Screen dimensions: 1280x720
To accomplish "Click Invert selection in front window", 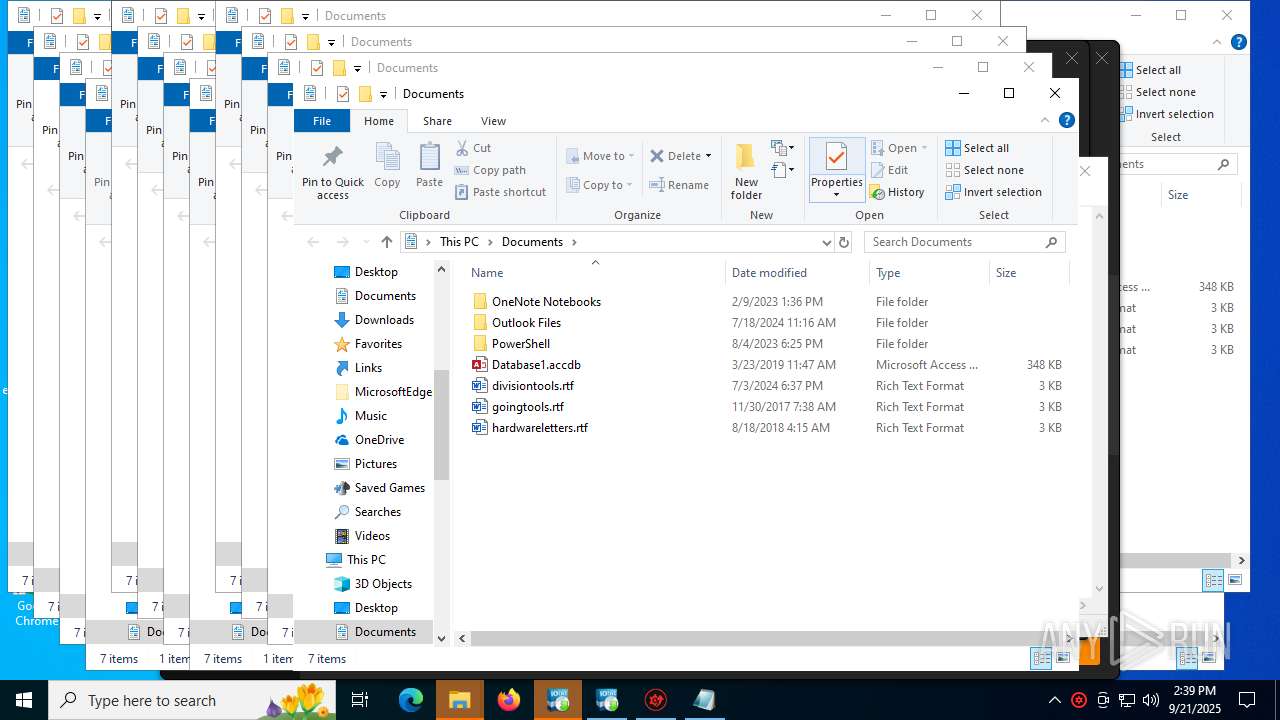I will coord(993,192).
